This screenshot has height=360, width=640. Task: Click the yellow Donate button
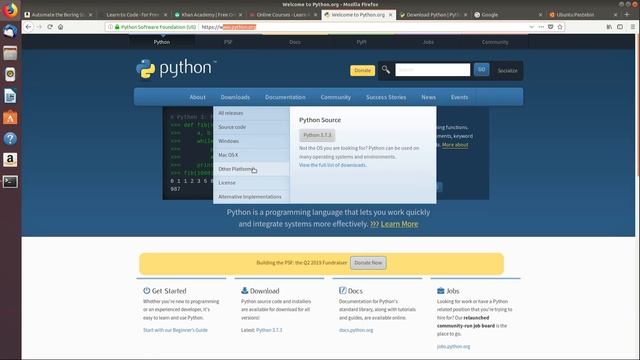click(x=362, y=70)
